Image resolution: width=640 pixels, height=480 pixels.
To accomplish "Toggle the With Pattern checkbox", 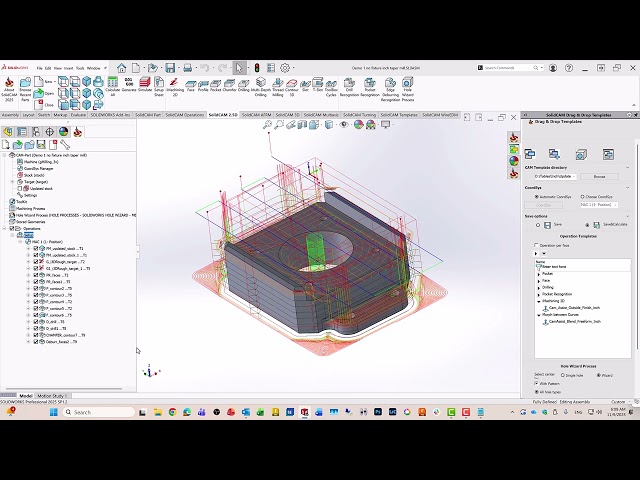I will [x=536, y=384].
